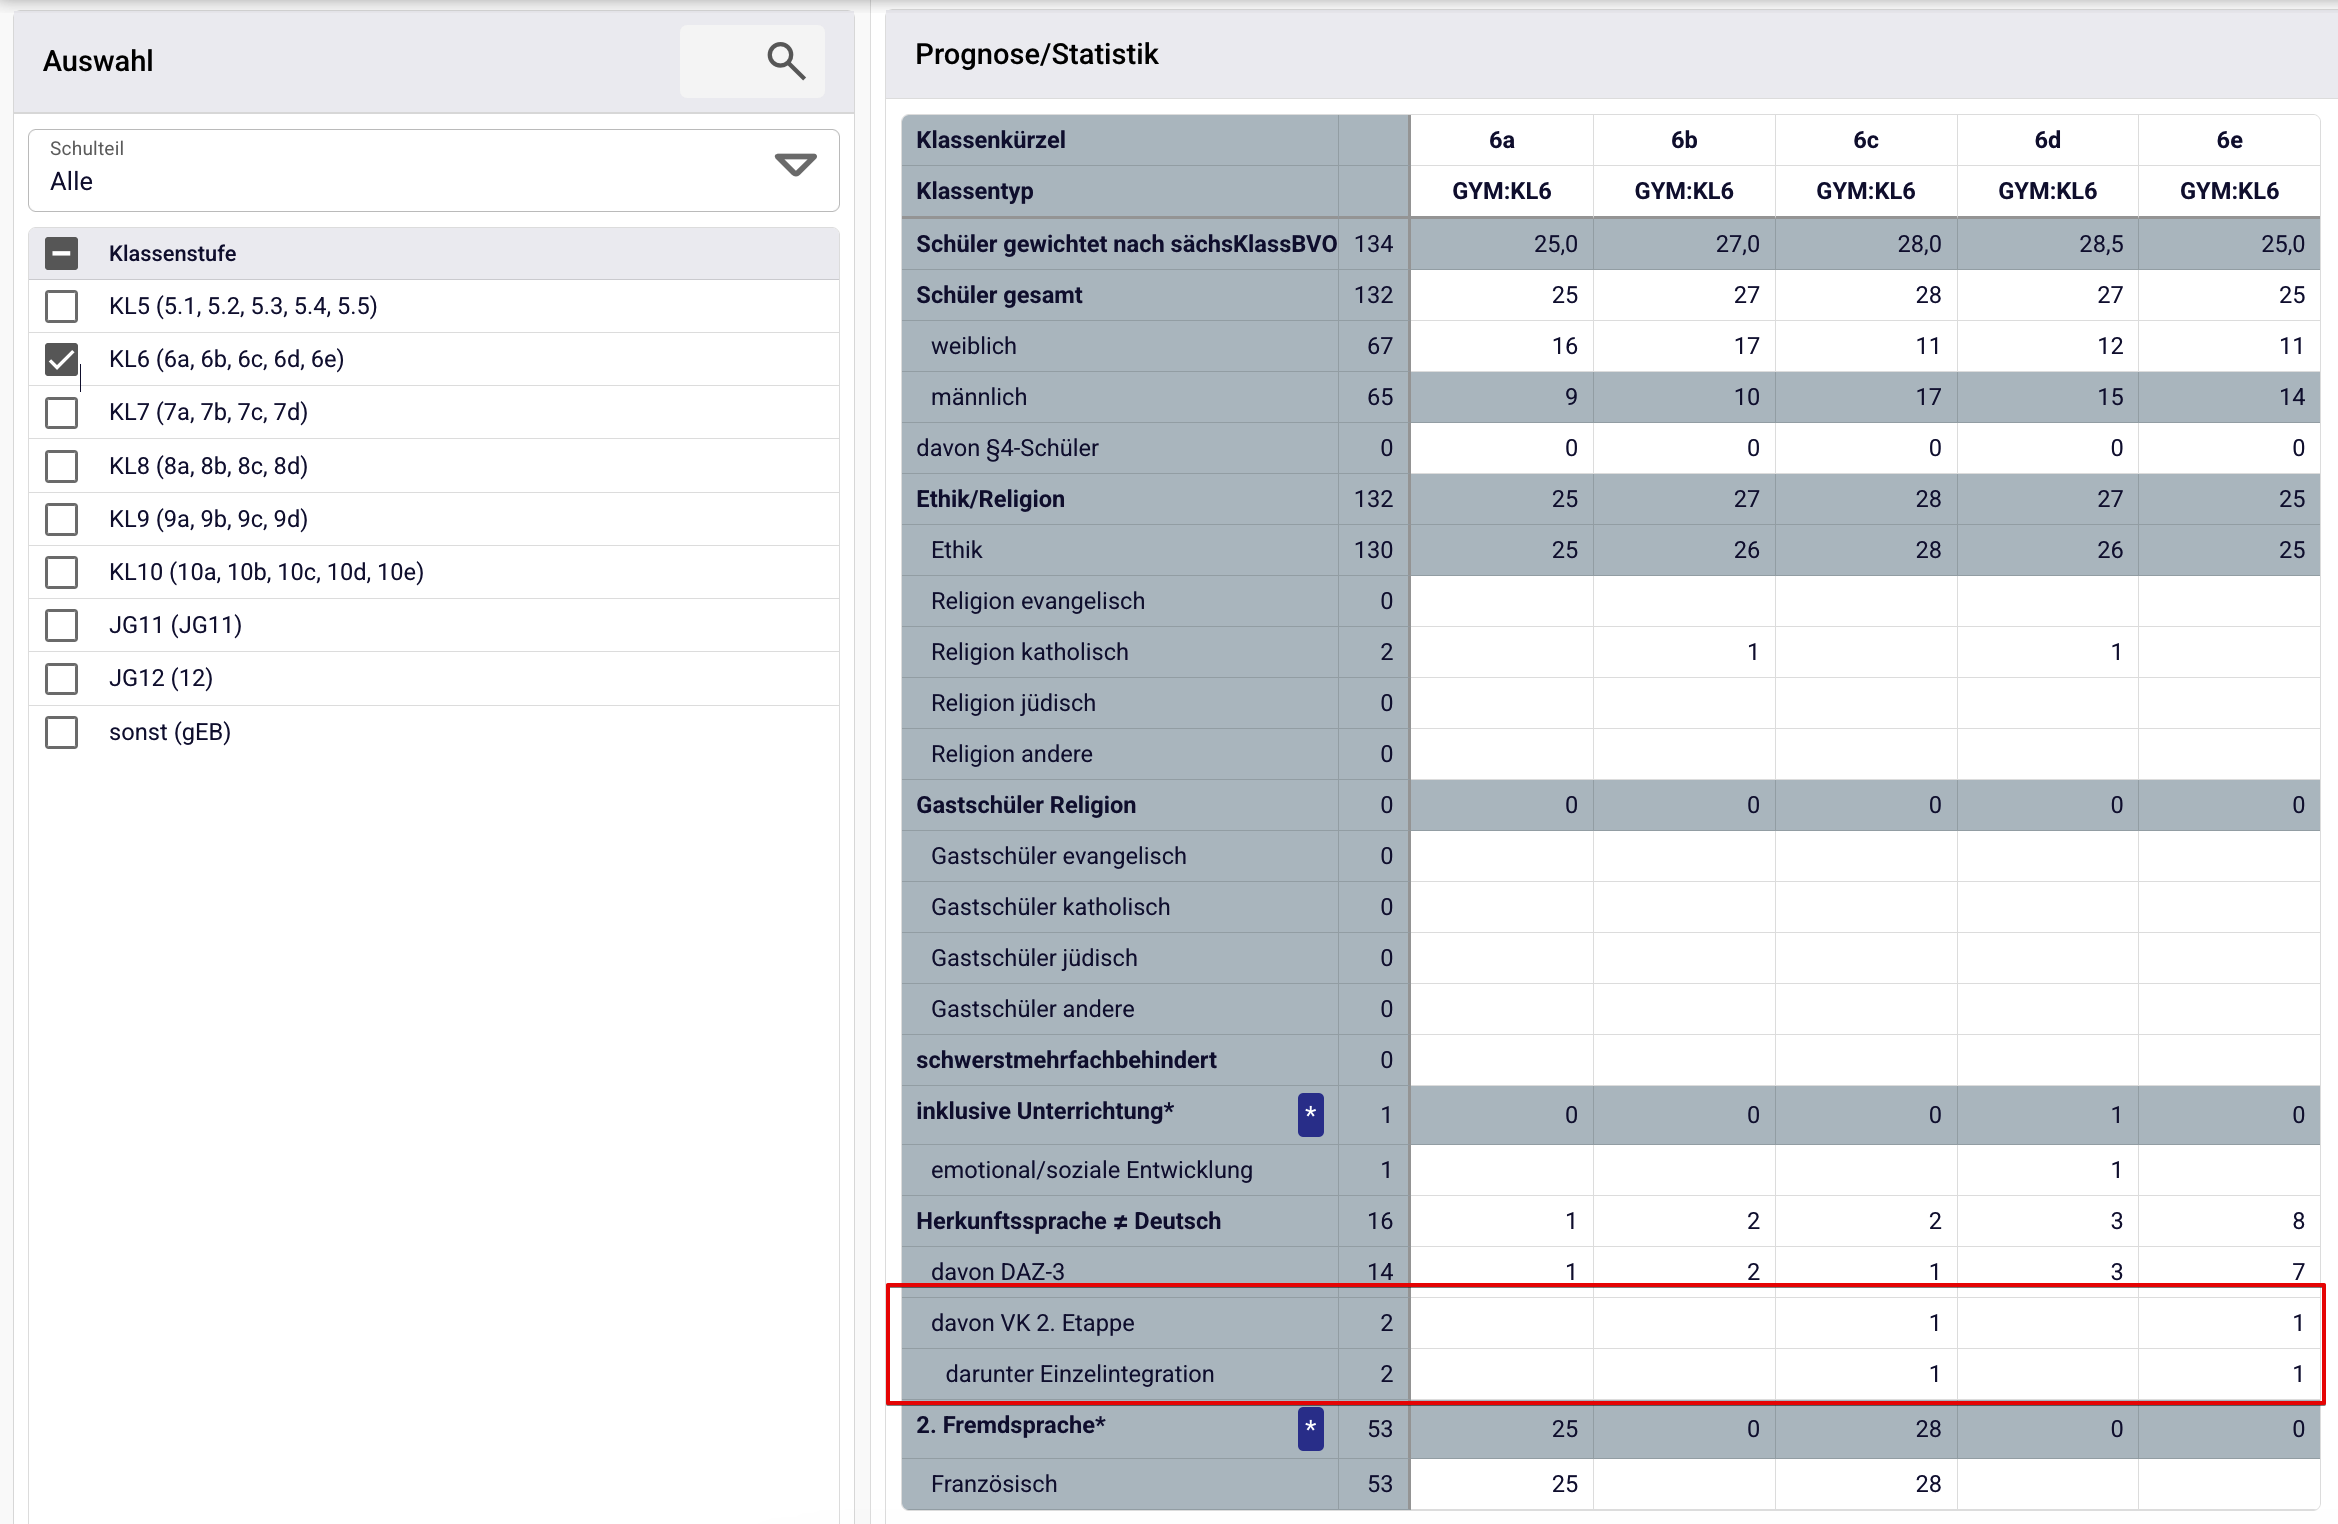The image size is (2338, 1524).
Task: Click the 6a column header
Action: [1501, 140]
